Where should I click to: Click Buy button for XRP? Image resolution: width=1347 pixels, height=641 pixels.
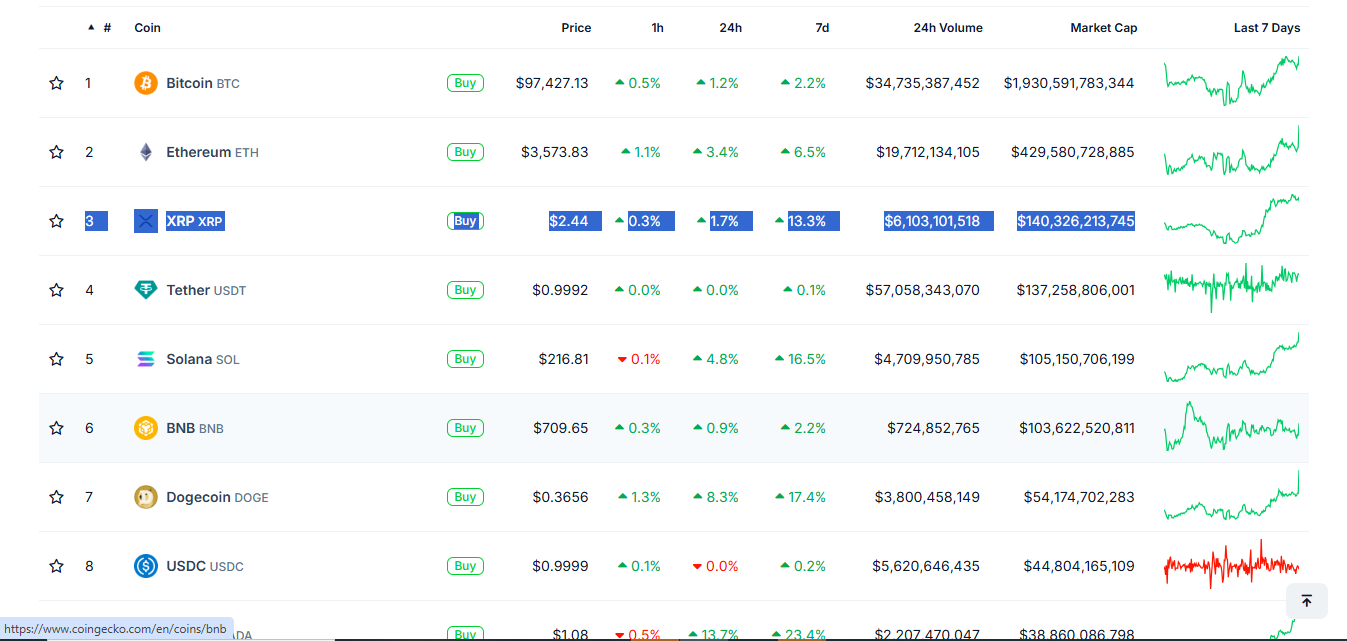click(x=465, y=221)
